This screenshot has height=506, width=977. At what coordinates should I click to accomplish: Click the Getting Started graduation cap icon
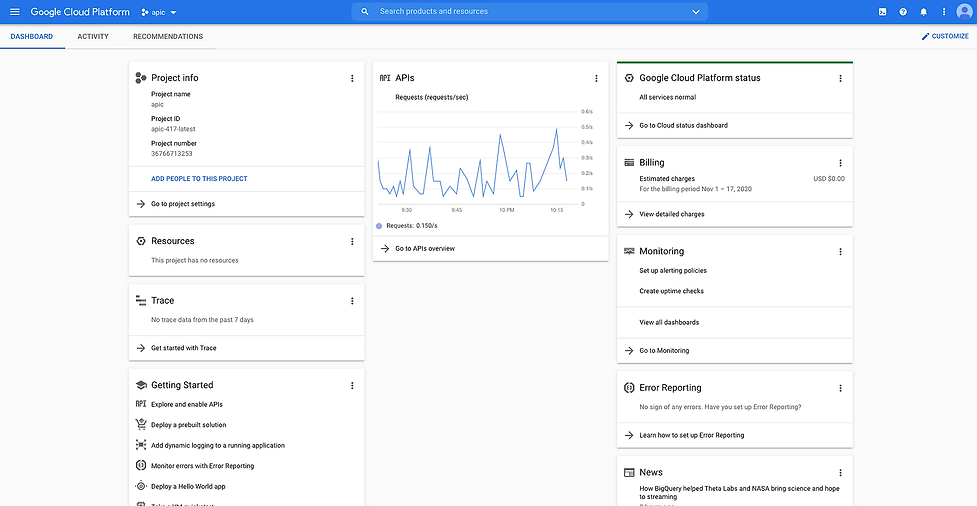click(x=141, y=385)
